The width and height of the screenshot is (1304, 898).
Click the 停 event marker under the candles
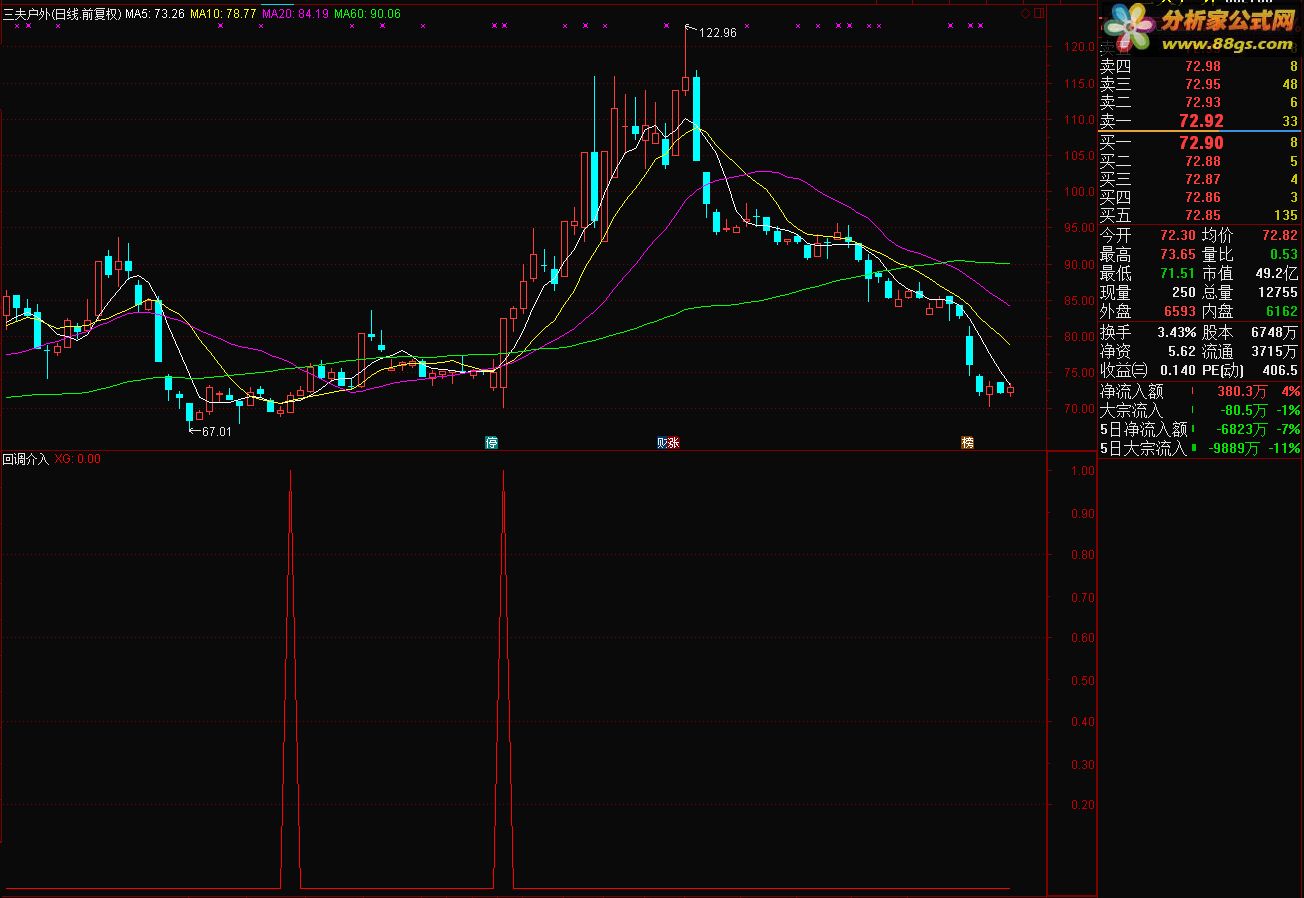(x=491, y=442)
